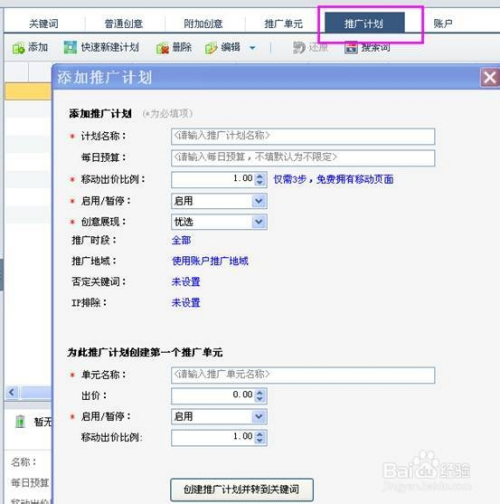This screenshot has height=504, width=500.
Task: Click the 搜索词 search terms icon
Action: pyautogui.click(x=351, y=47)
